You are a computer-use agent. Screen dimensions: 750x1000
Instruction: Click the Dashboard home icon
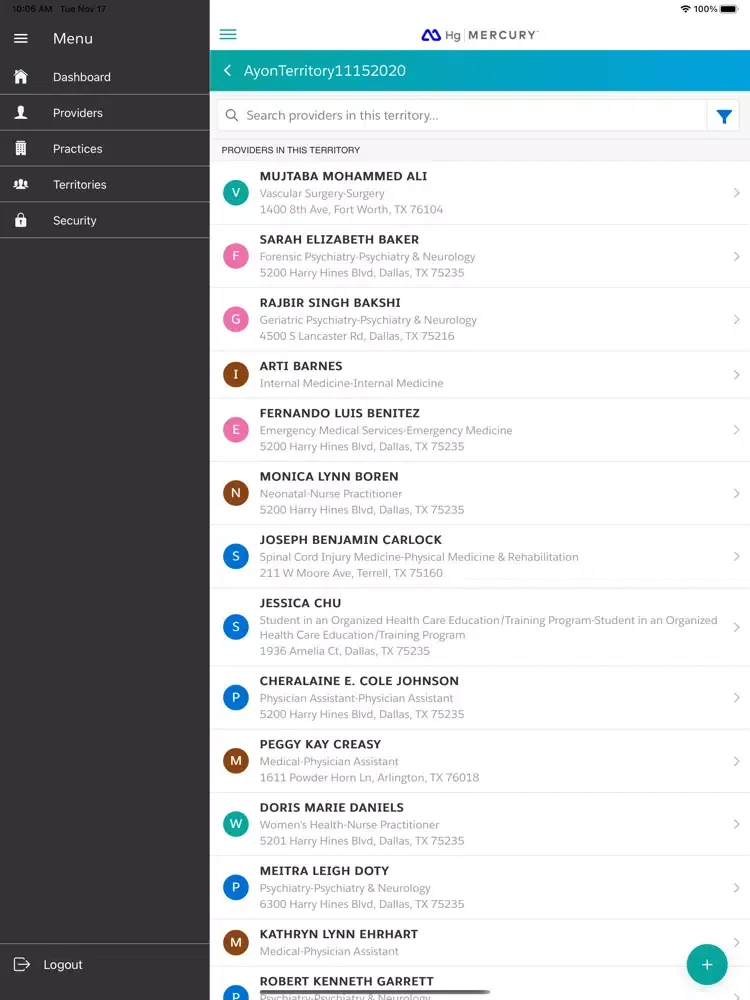pos(21,77)
